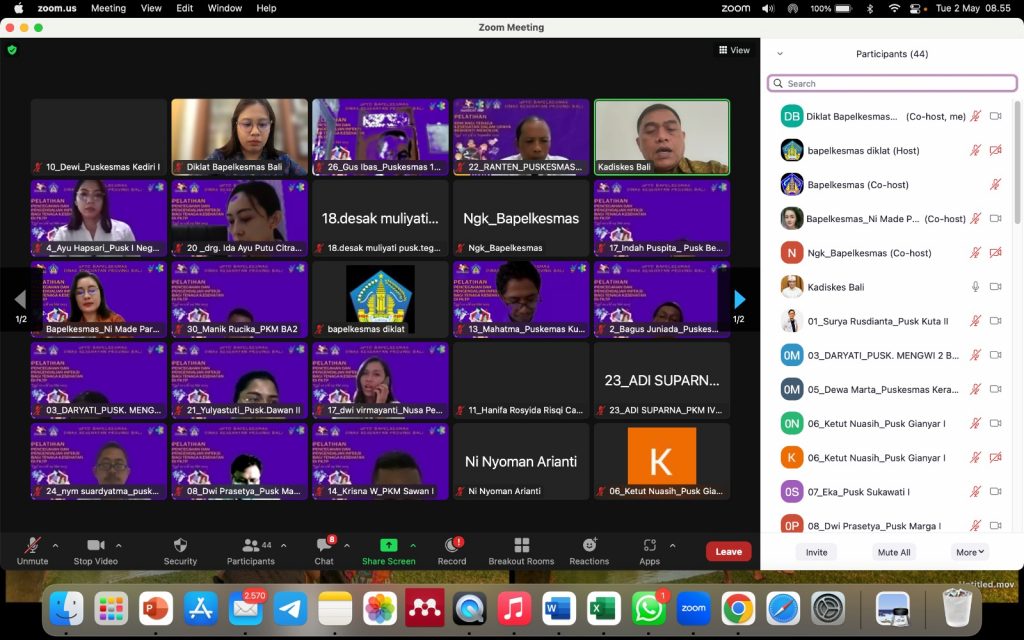Open the Help menu

tap(266, 8)
